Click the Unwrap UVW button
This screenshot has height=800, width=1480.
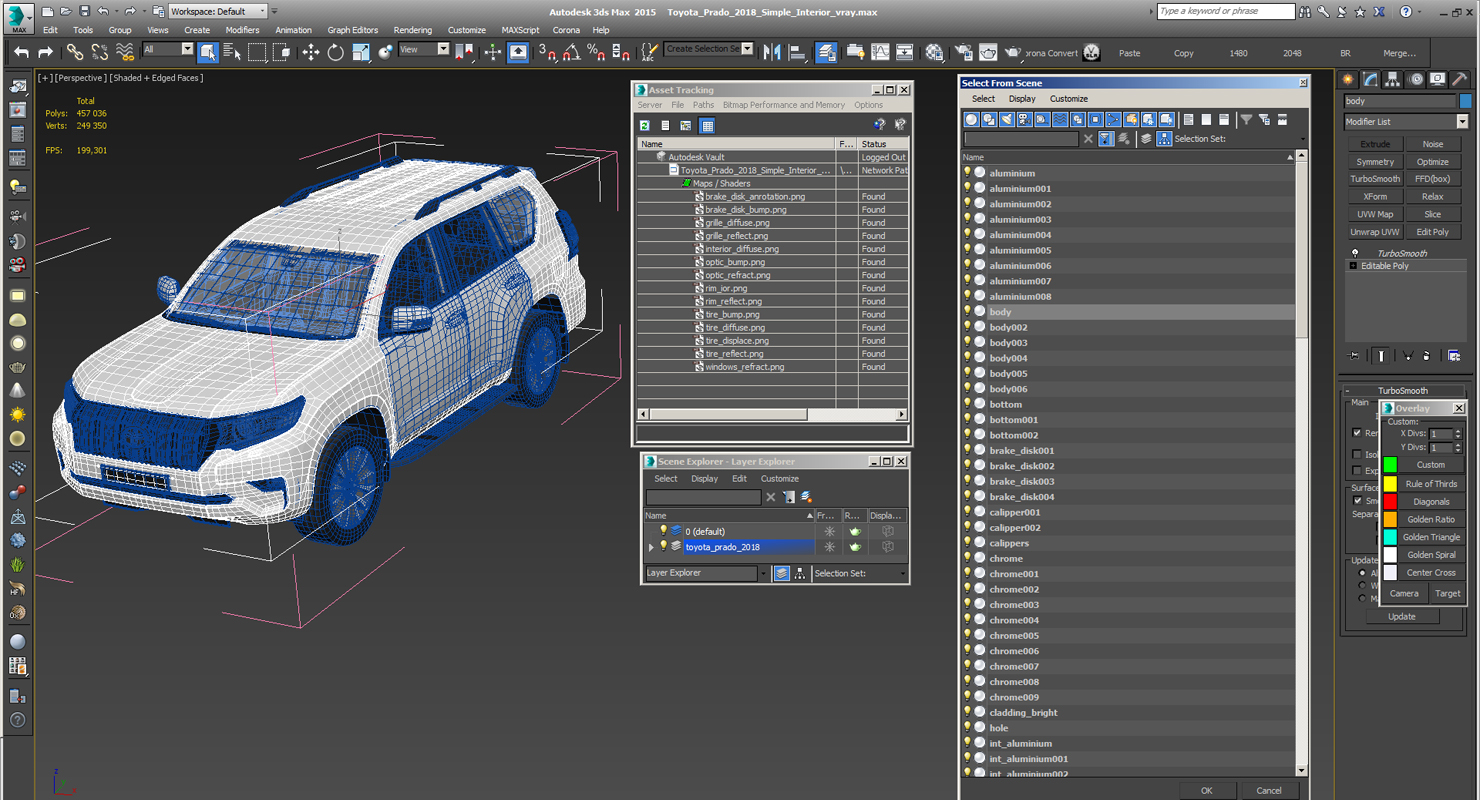point(1375,232)
